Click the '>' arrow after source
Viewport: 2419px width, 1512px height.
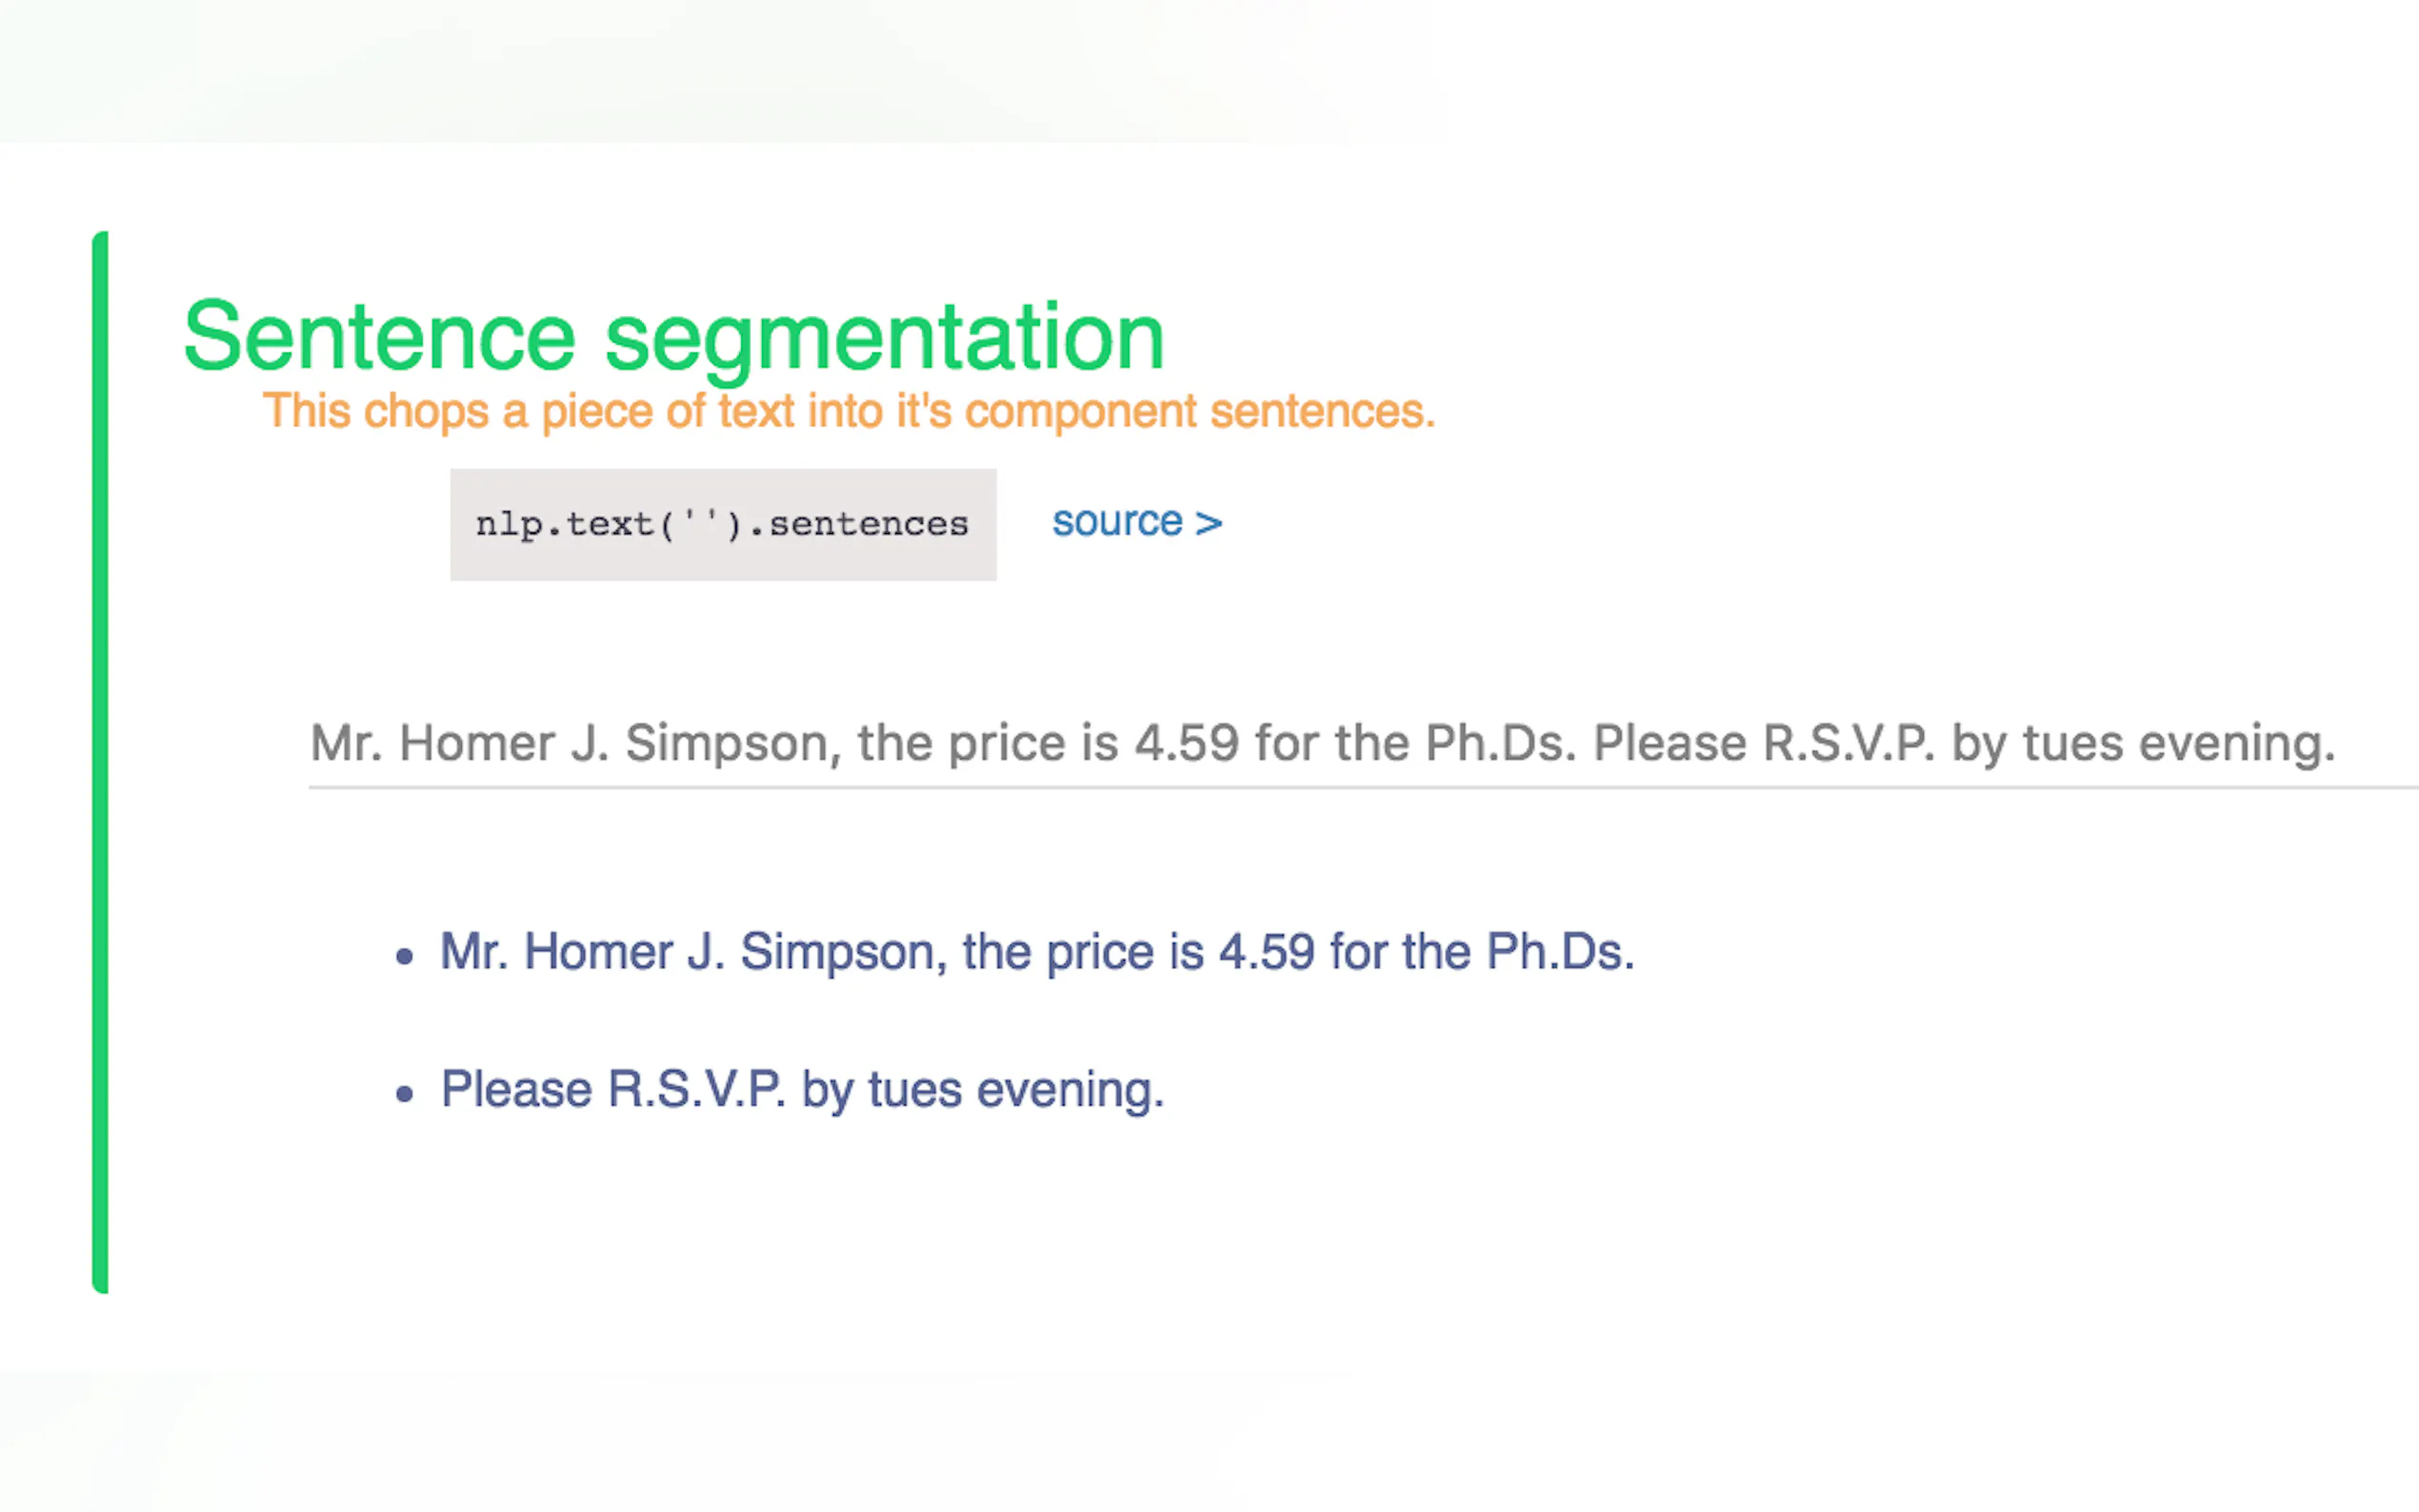1209,523
